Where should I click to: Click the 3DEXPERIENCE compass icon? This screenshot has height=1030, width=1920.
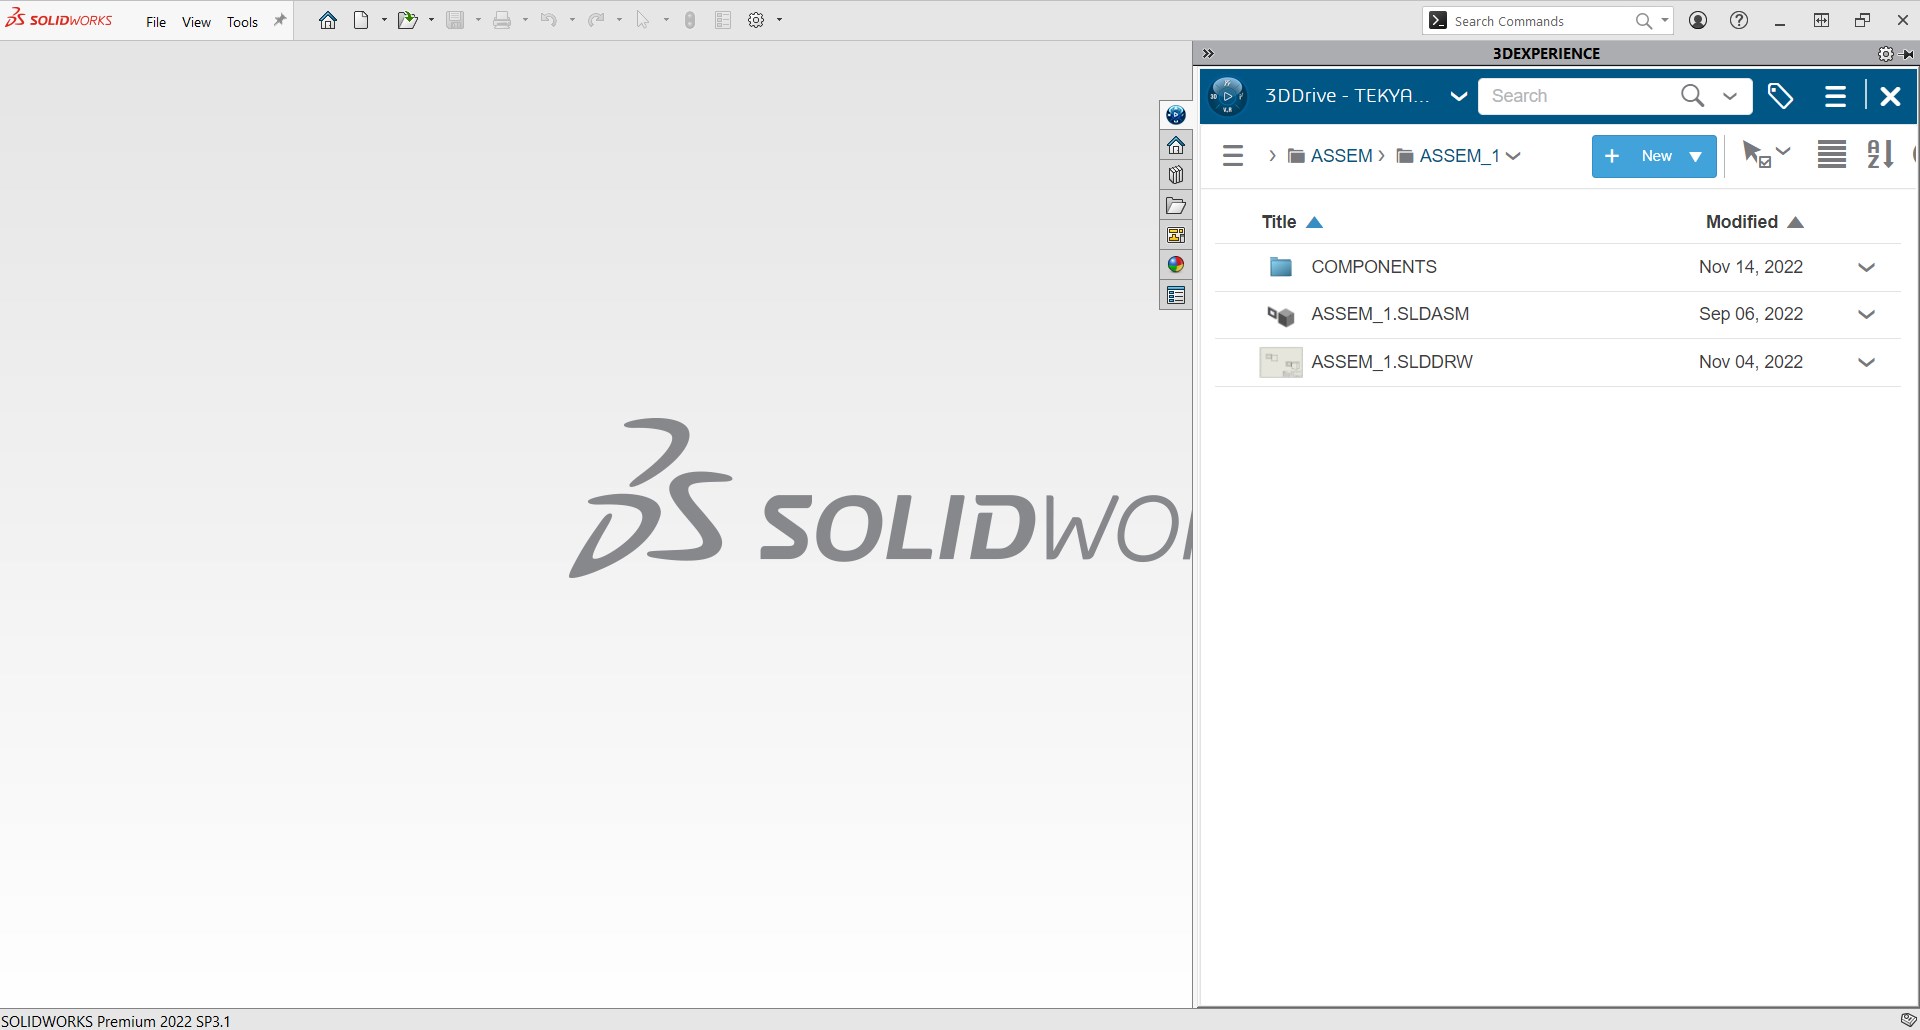coord(1227,96)
